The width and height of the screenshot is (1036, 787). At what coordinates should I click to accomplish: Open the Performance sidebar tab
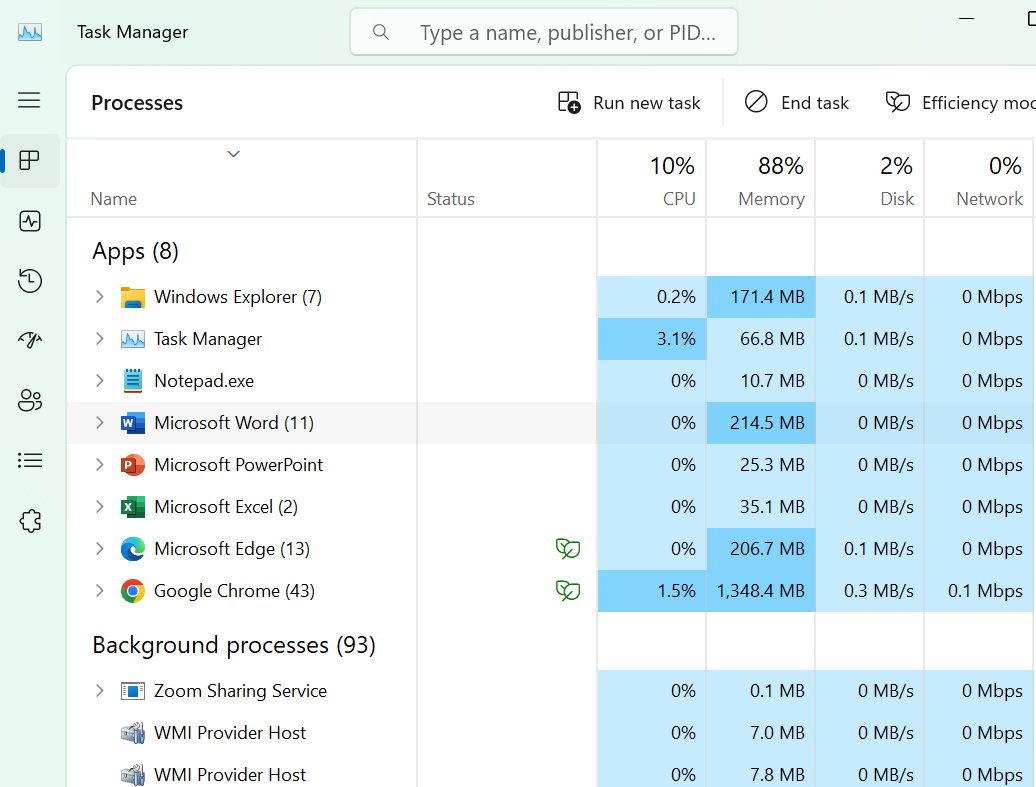pyautogui.click(x=30, y=221)
